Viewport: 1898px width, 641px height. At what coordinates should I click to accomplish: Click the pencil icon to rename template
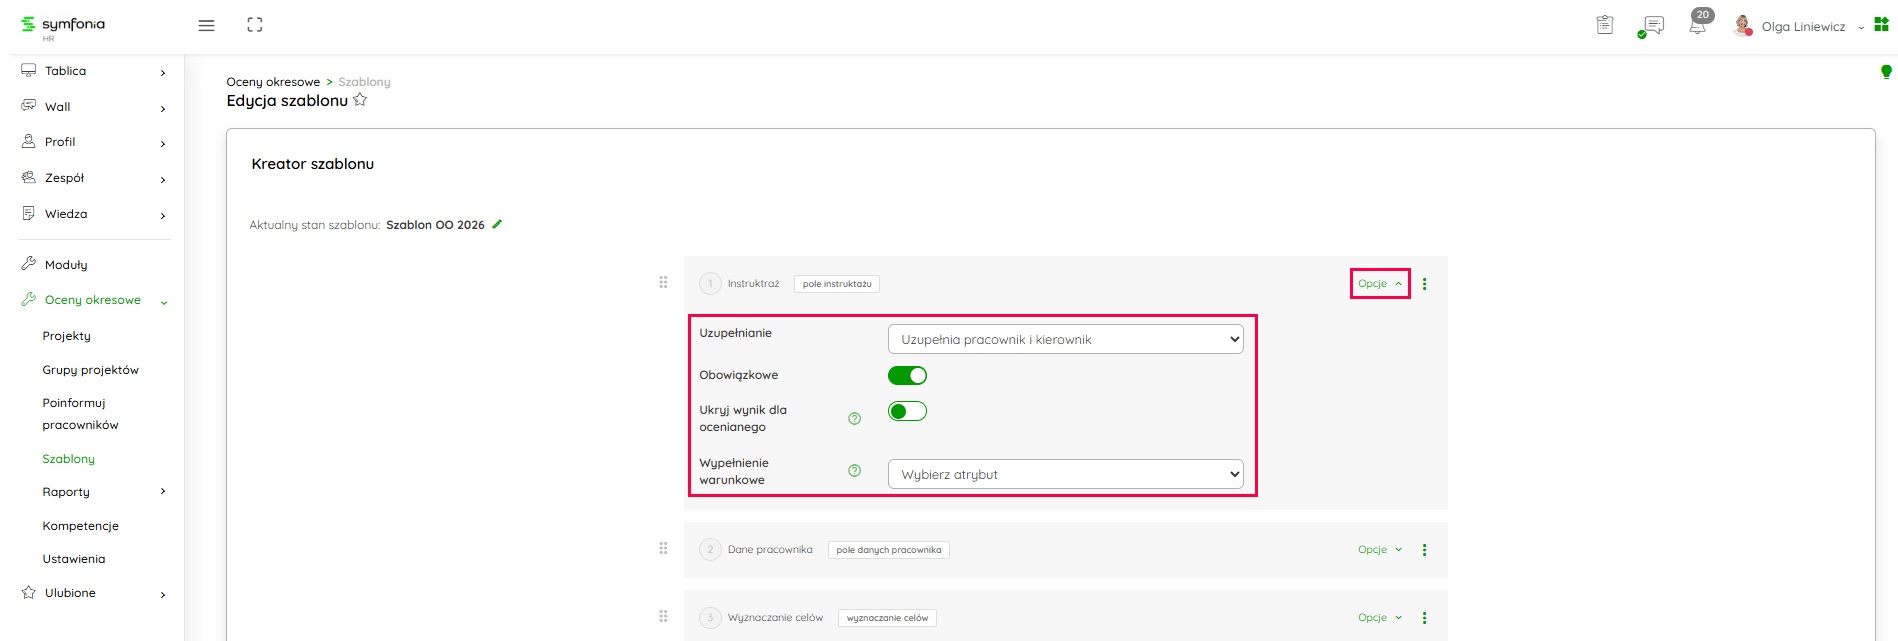[497, 224]
